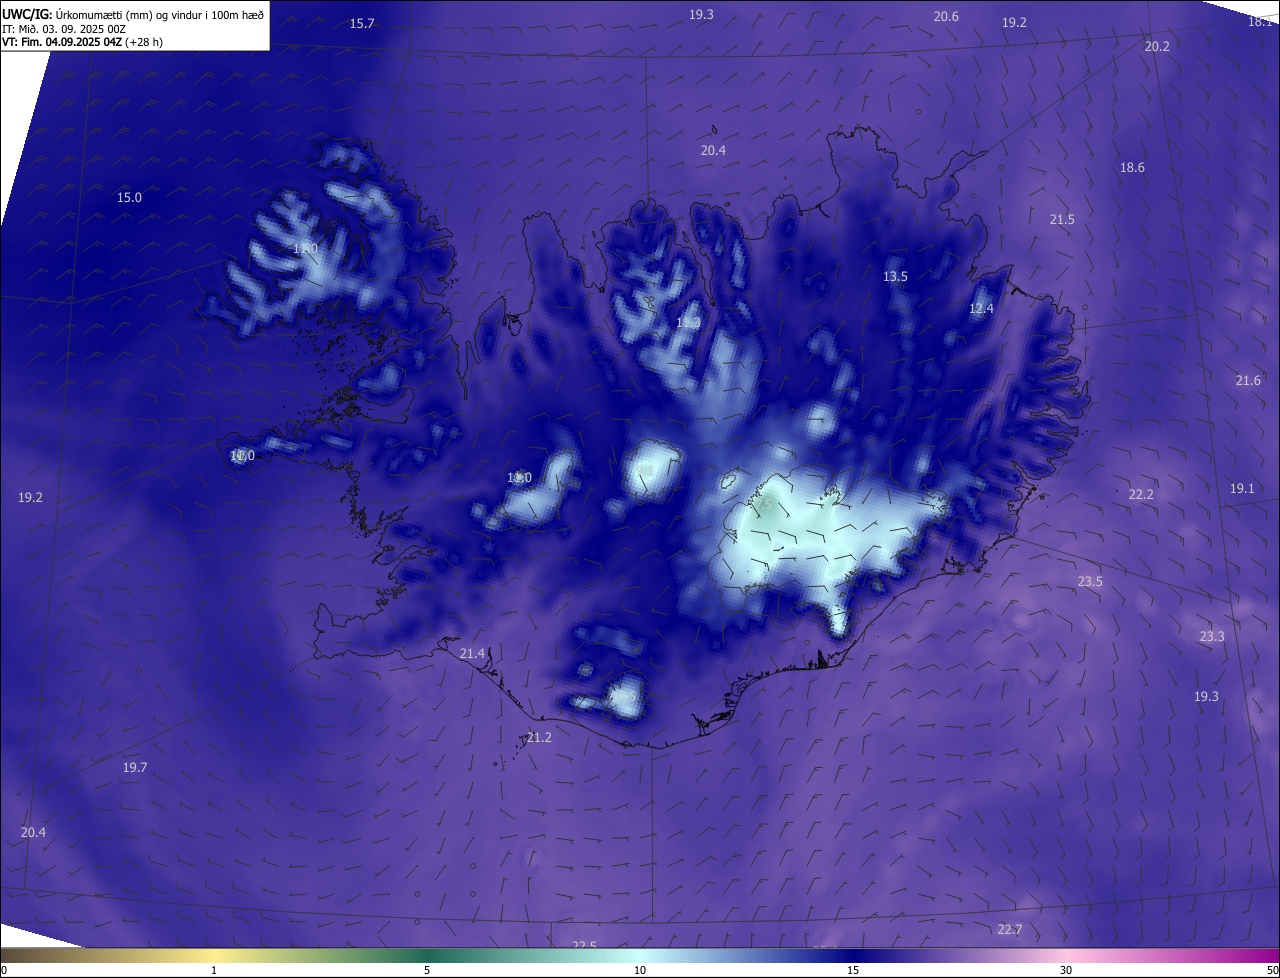Click the 13.5 value label
This screenshot has width=1280, height=978.
(895, 276)
